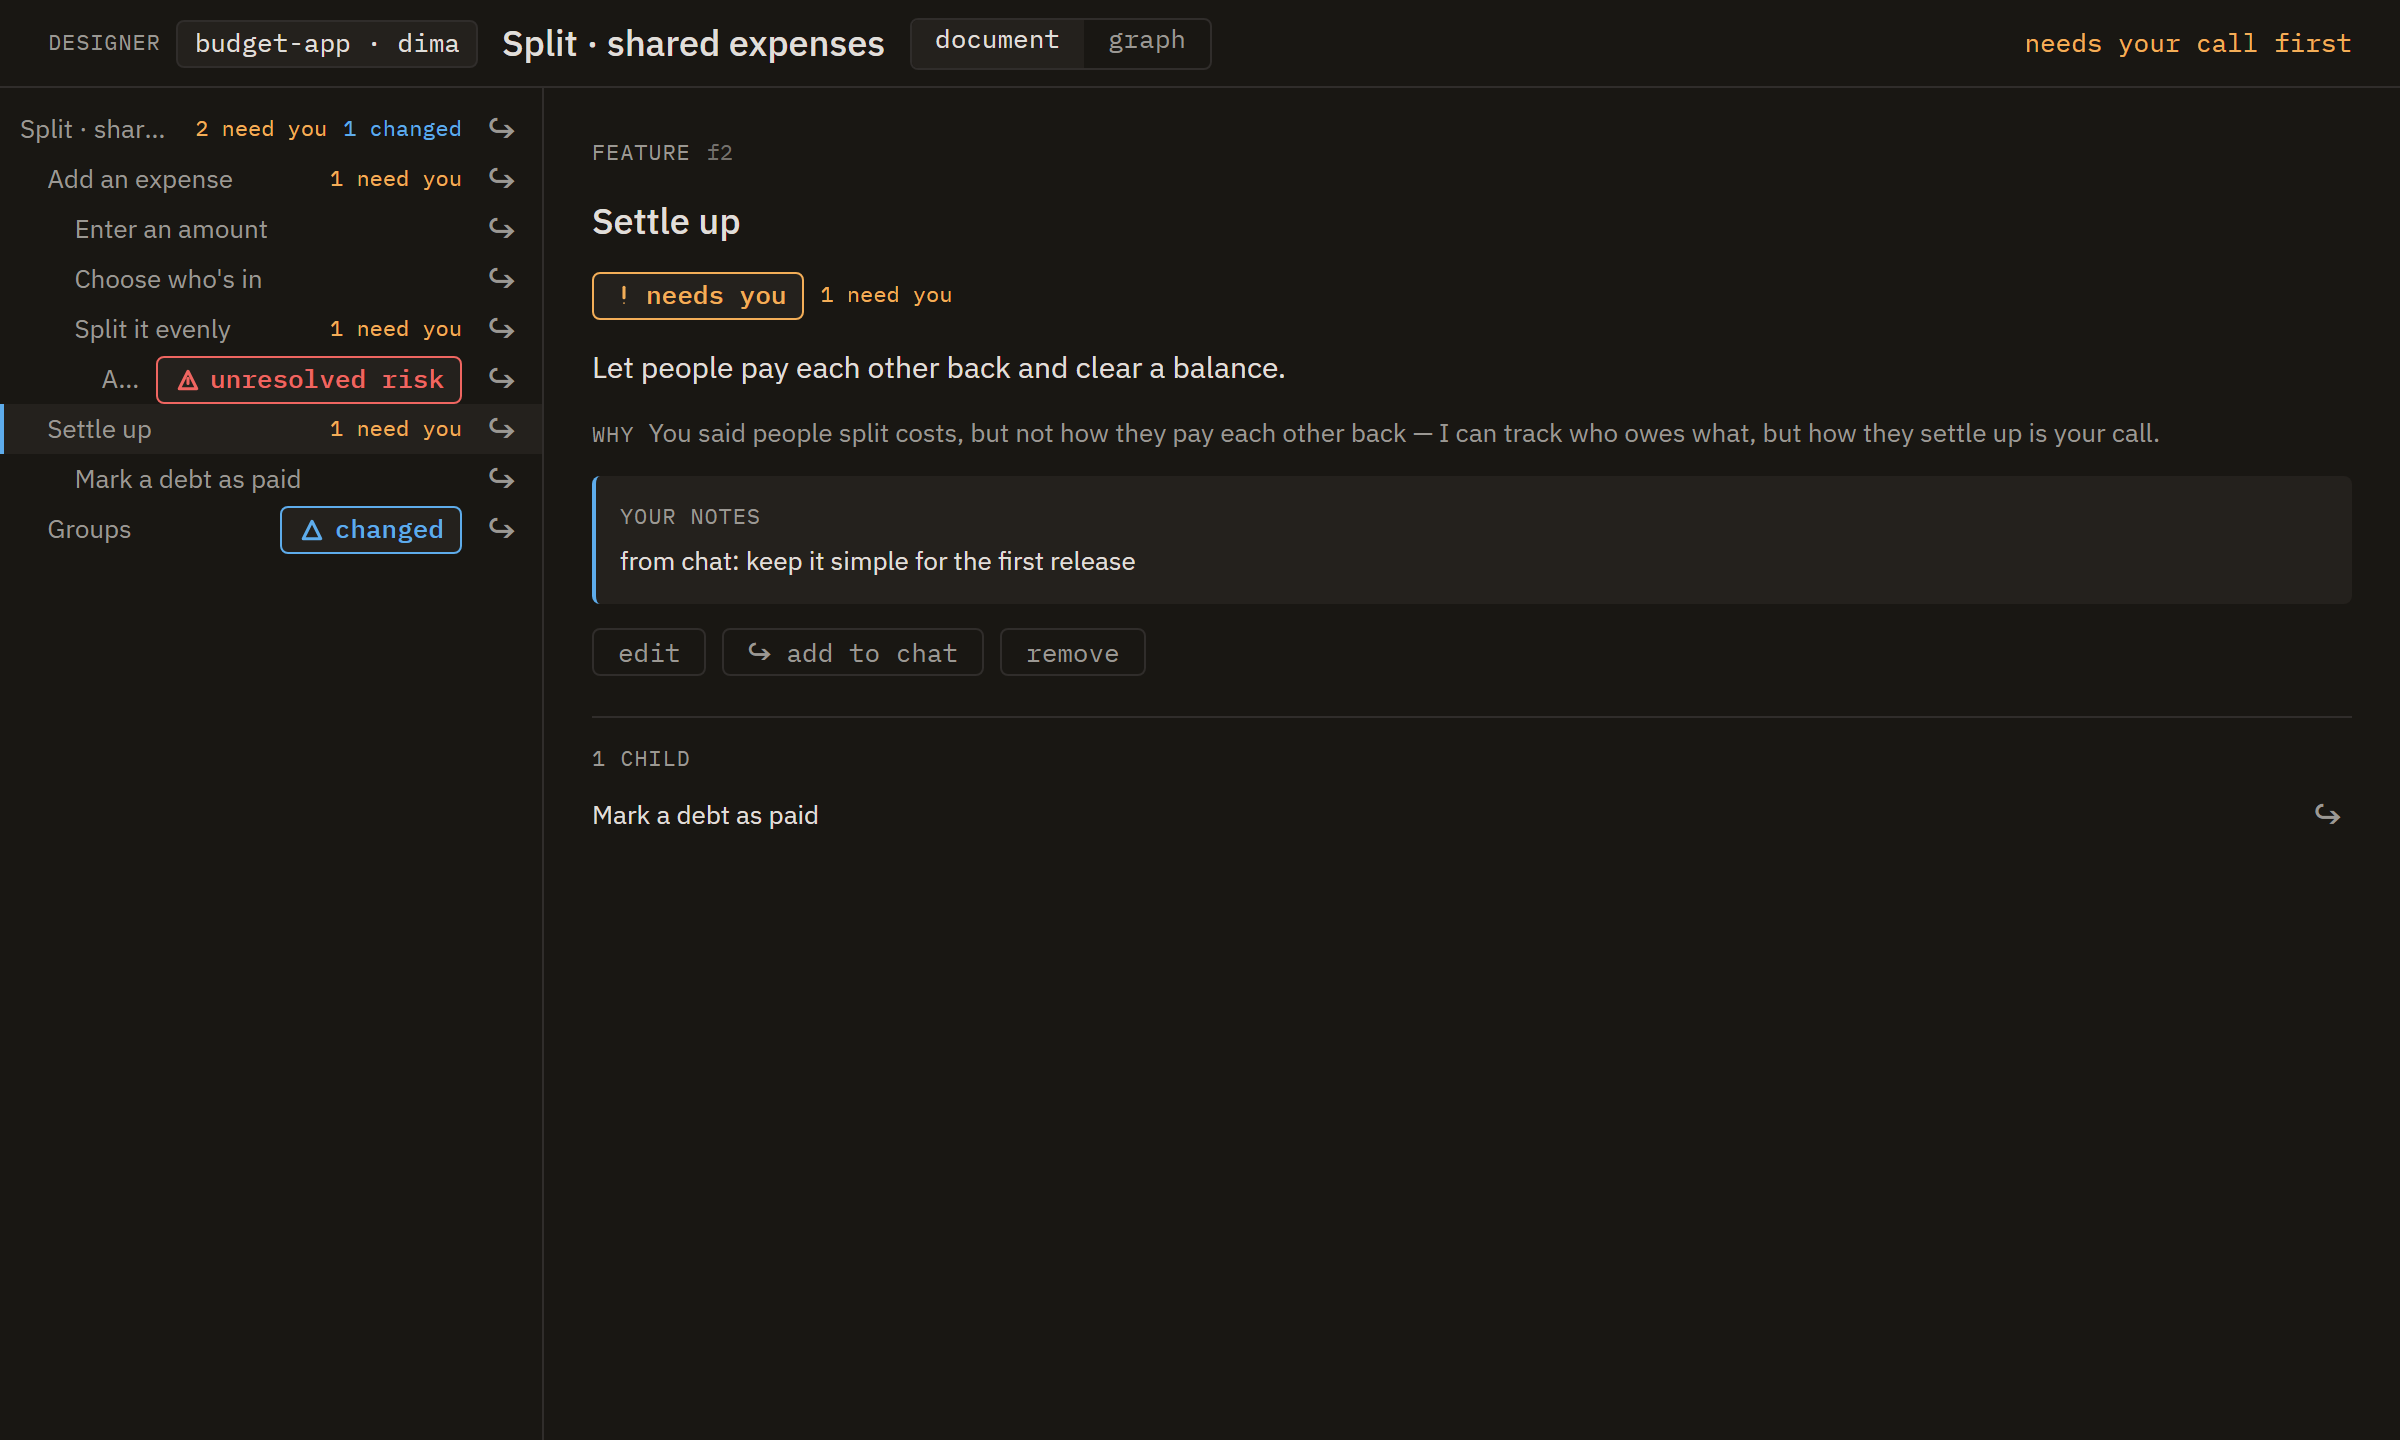The height and width of the screenshot is (1440, 2400).
Task: Select Settle up in the sidebar
Action: coord(99,429)
